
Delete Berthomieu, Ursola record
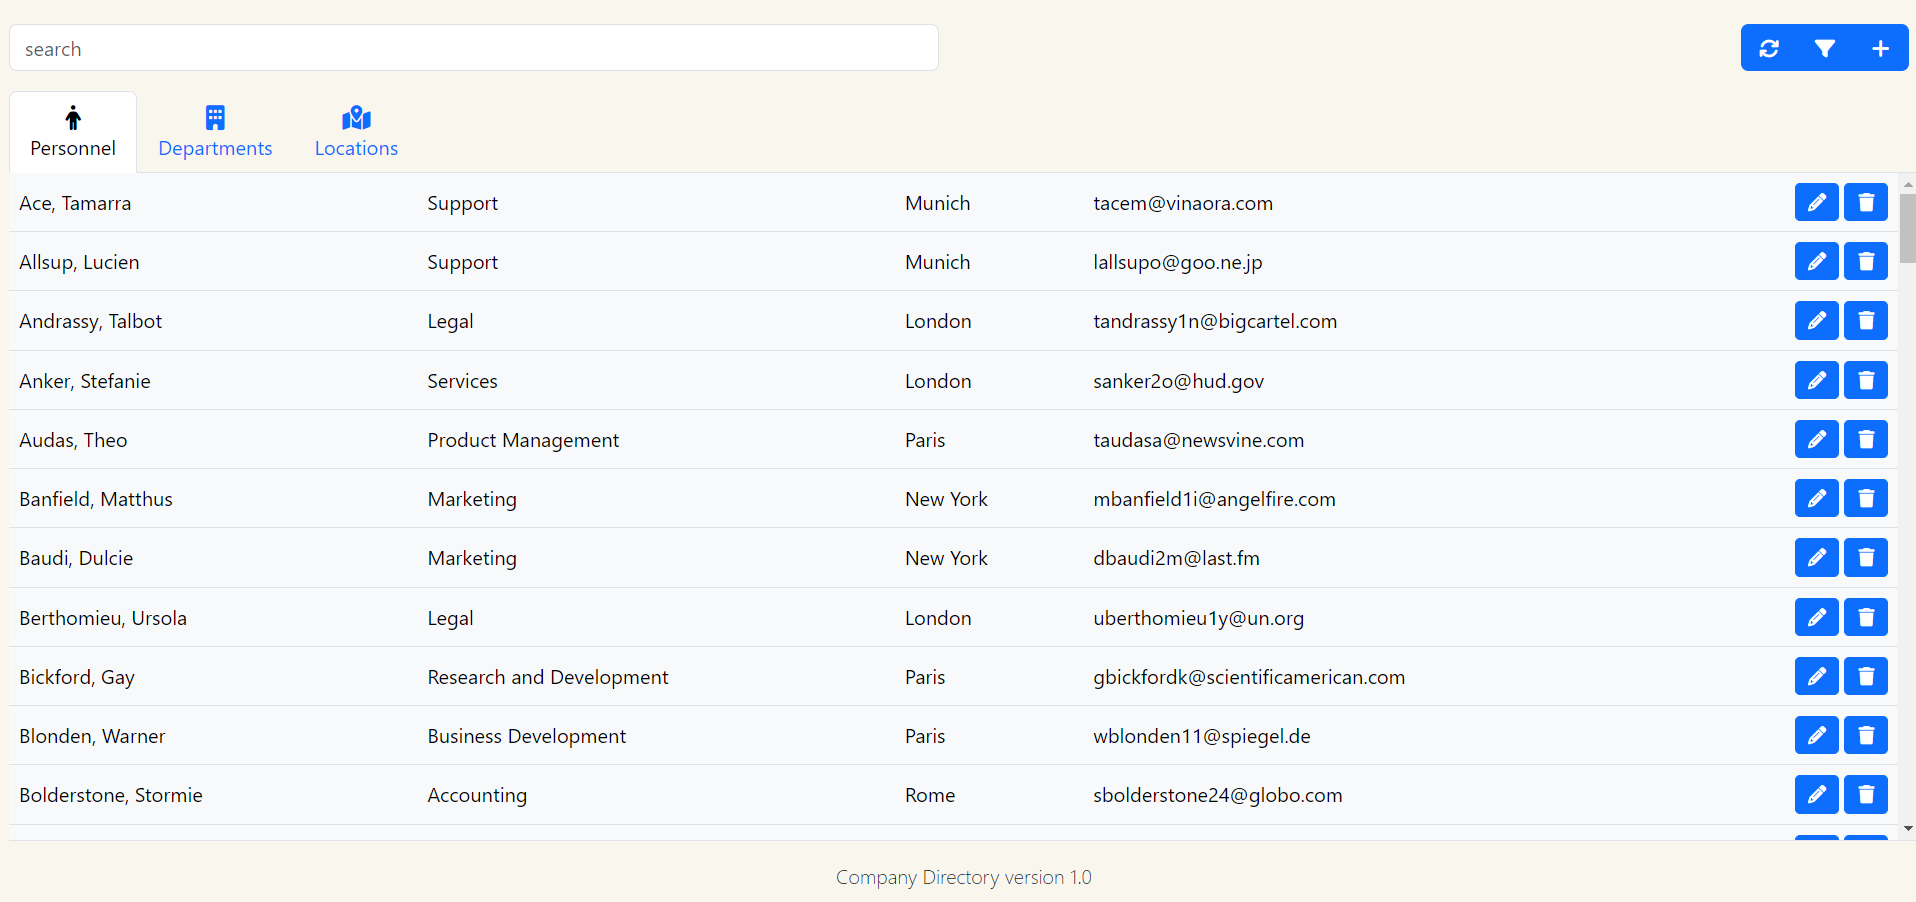pyautogui.click(x=1866, y=617)
